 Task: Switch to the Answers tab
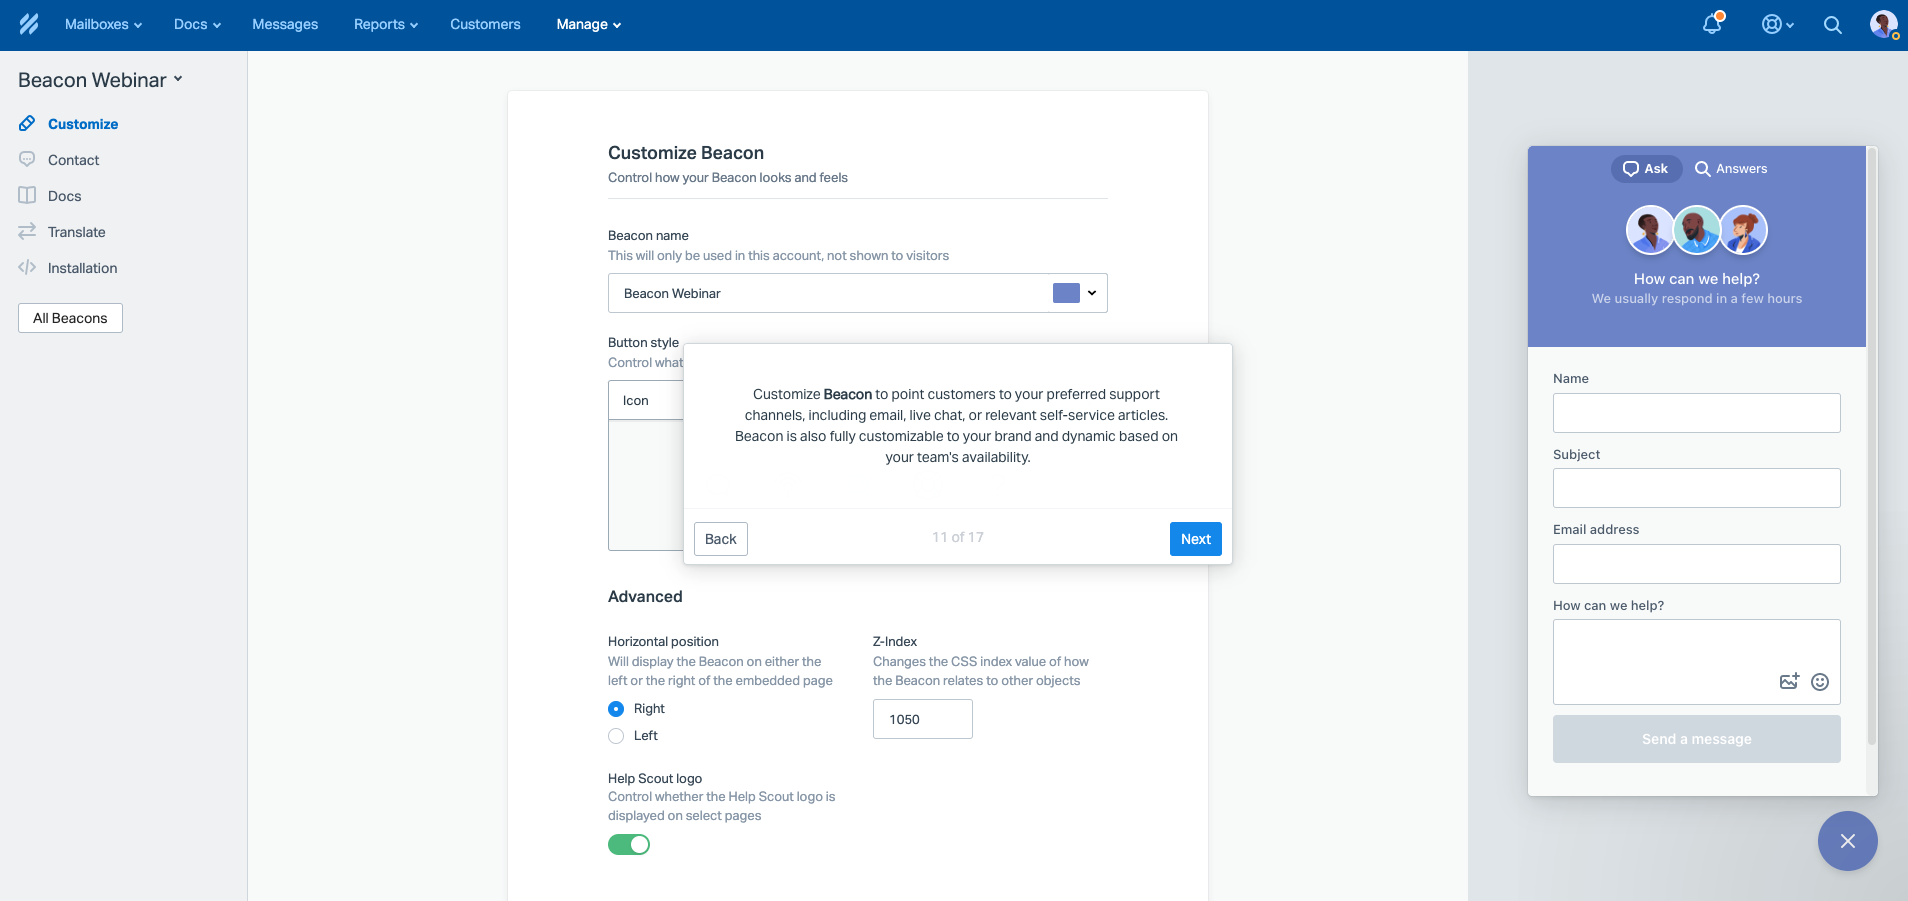(1731, 169)
